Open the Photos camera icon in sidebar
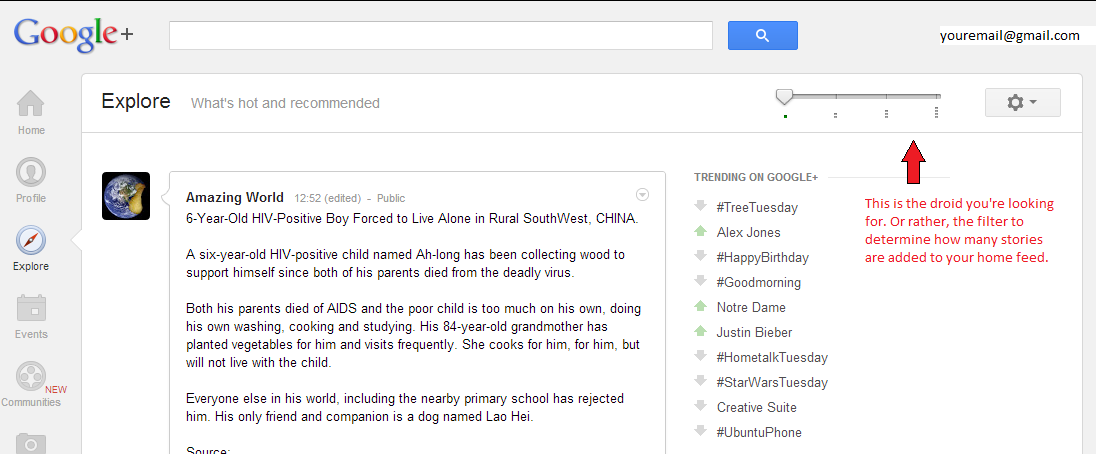This screenshot has height=454, width=1096. point(31,443)
